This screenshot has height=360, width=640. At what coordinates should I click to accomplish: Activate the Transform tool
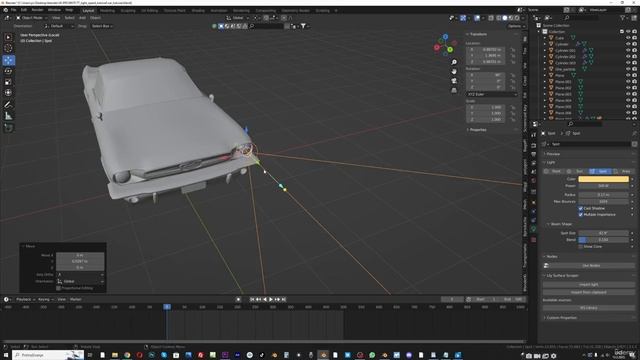9,93
